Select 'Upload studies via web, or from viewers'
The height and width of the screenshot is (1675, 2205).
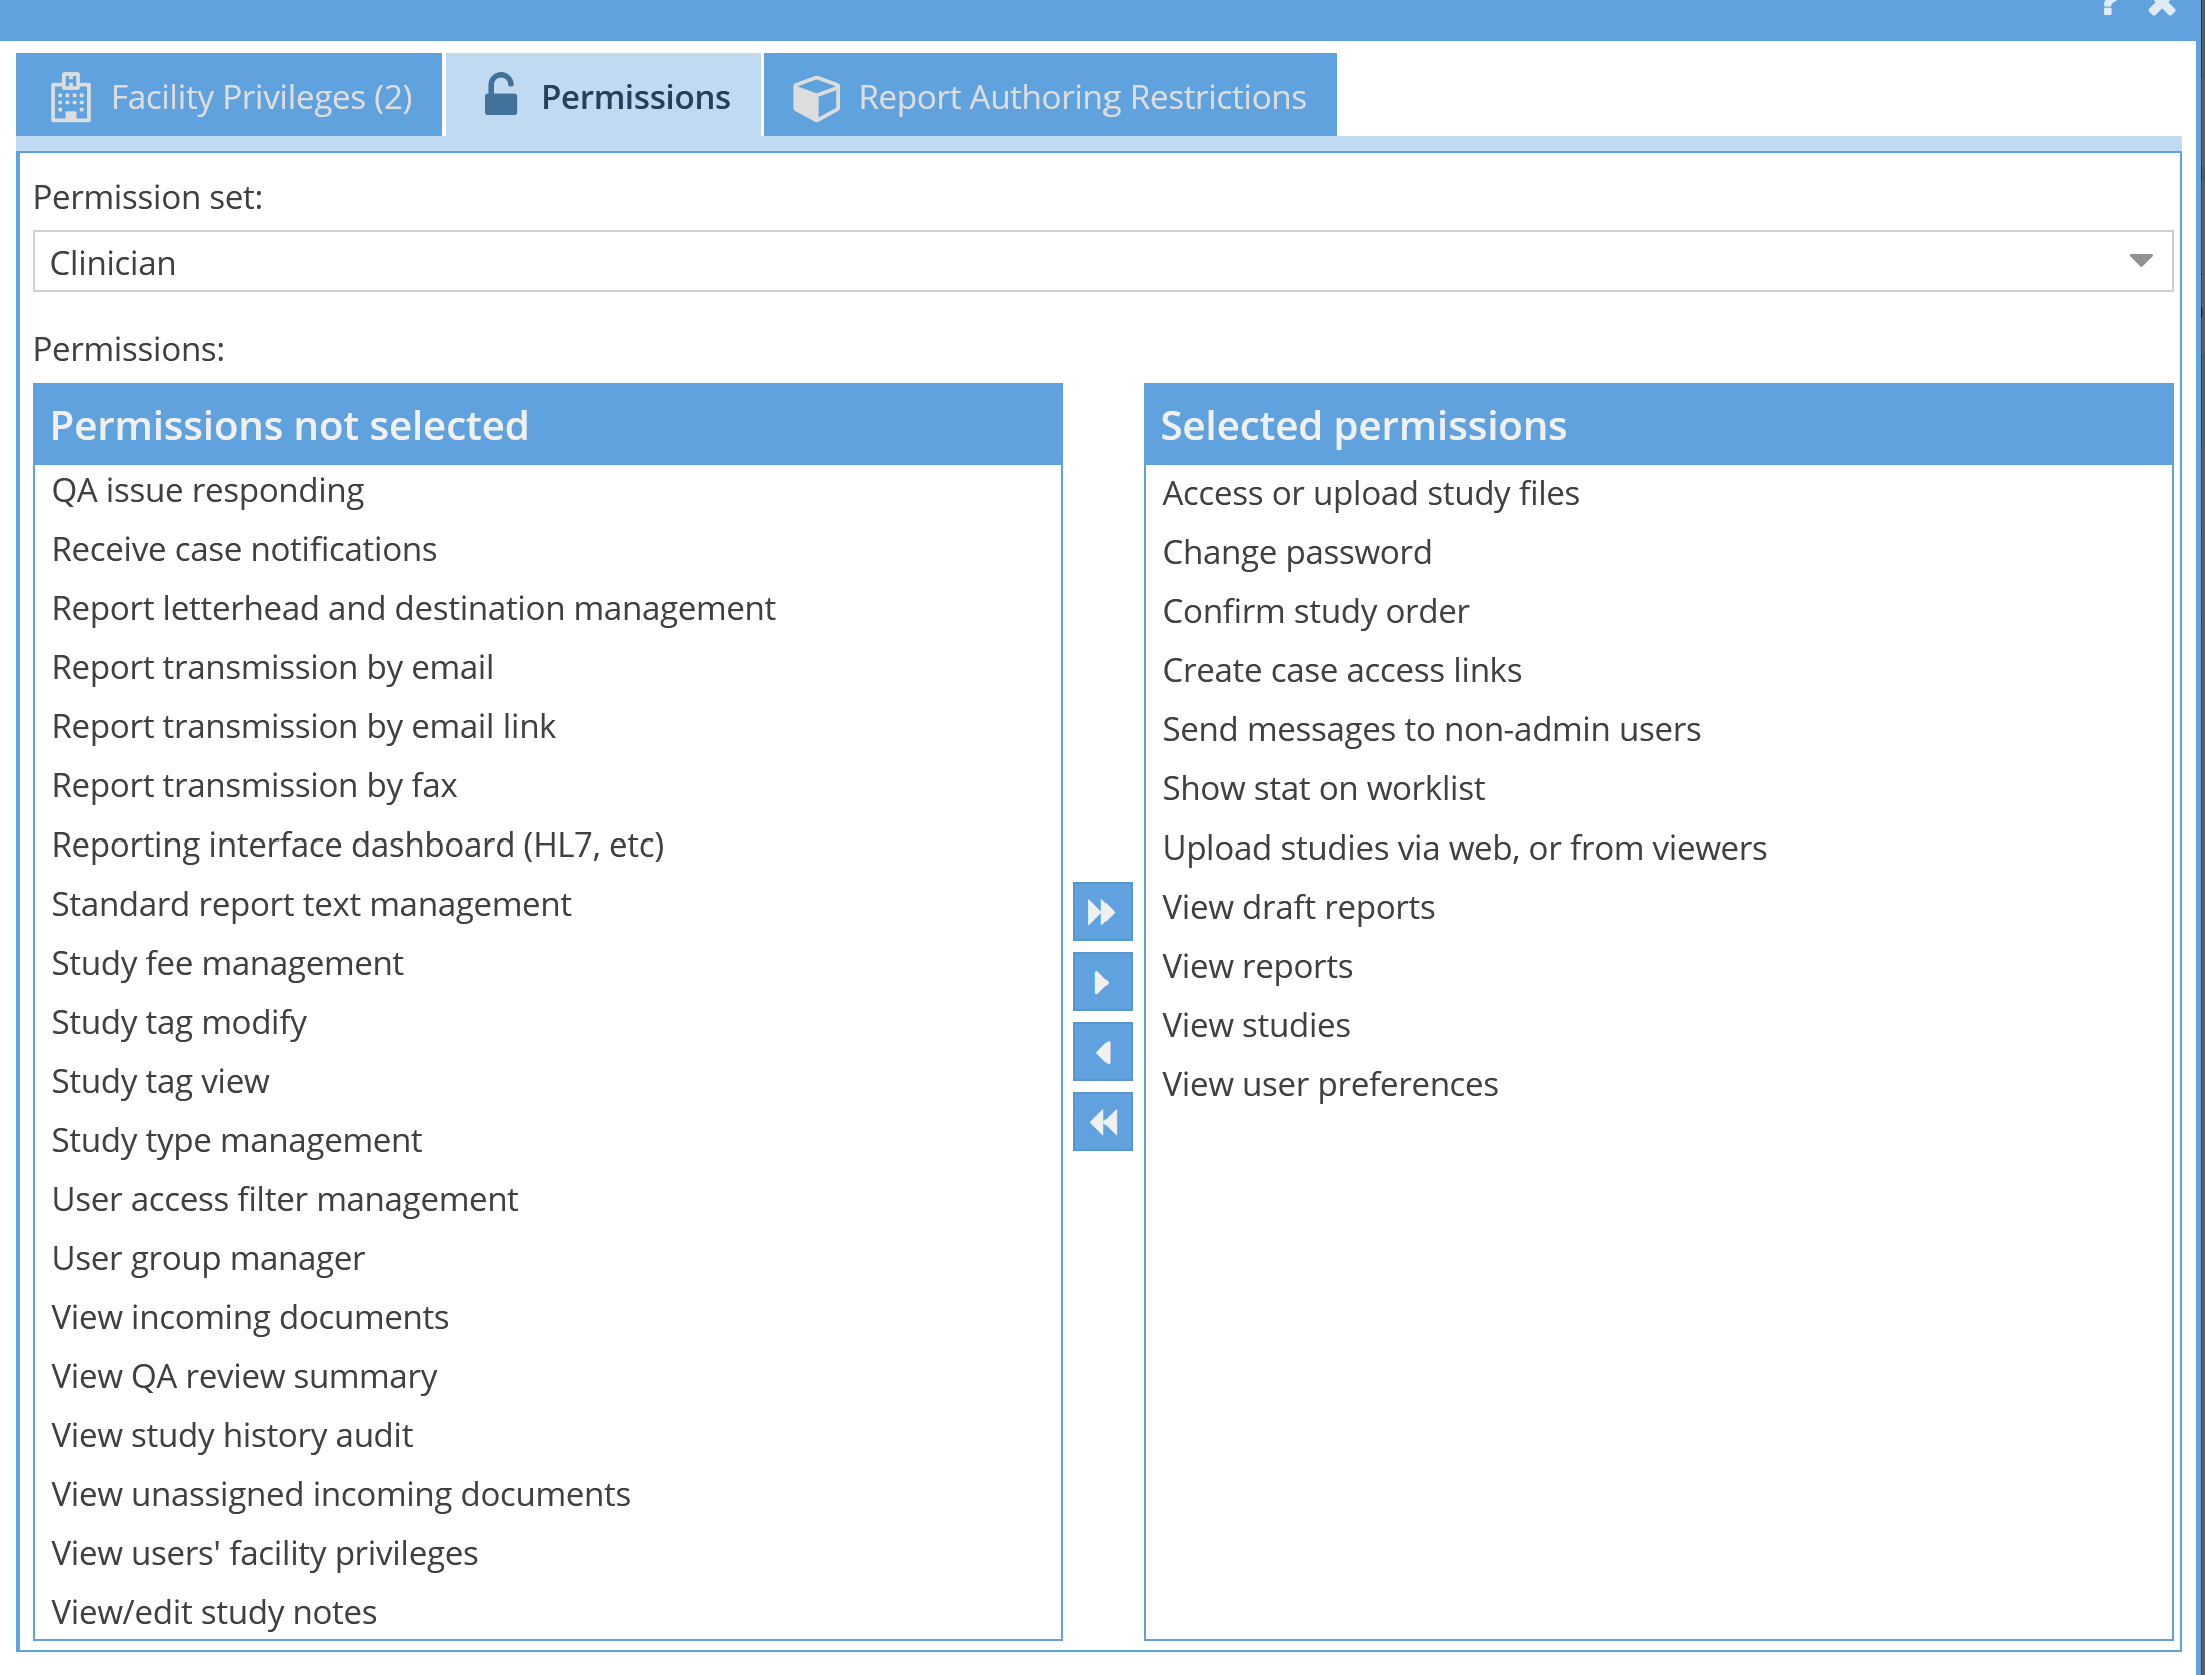[1658, 849]
